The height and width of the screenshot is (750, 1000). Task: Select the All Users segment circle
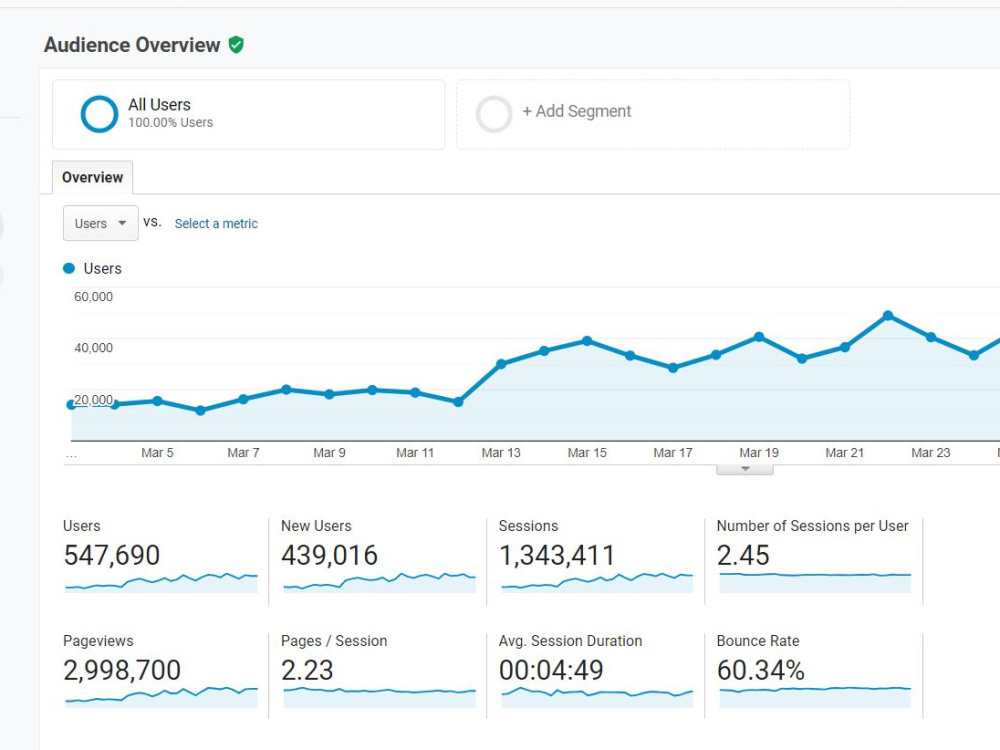coord(99,114)
